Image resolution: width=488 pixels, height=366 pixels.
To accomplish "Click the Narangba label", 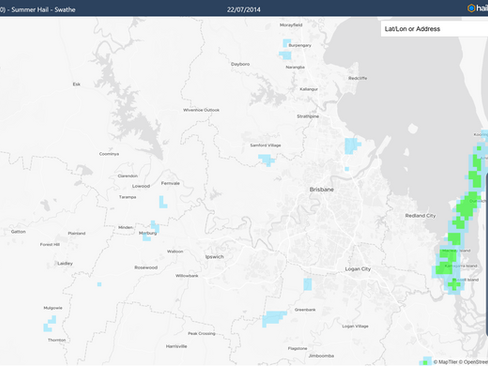I will (x=295, y=67).
